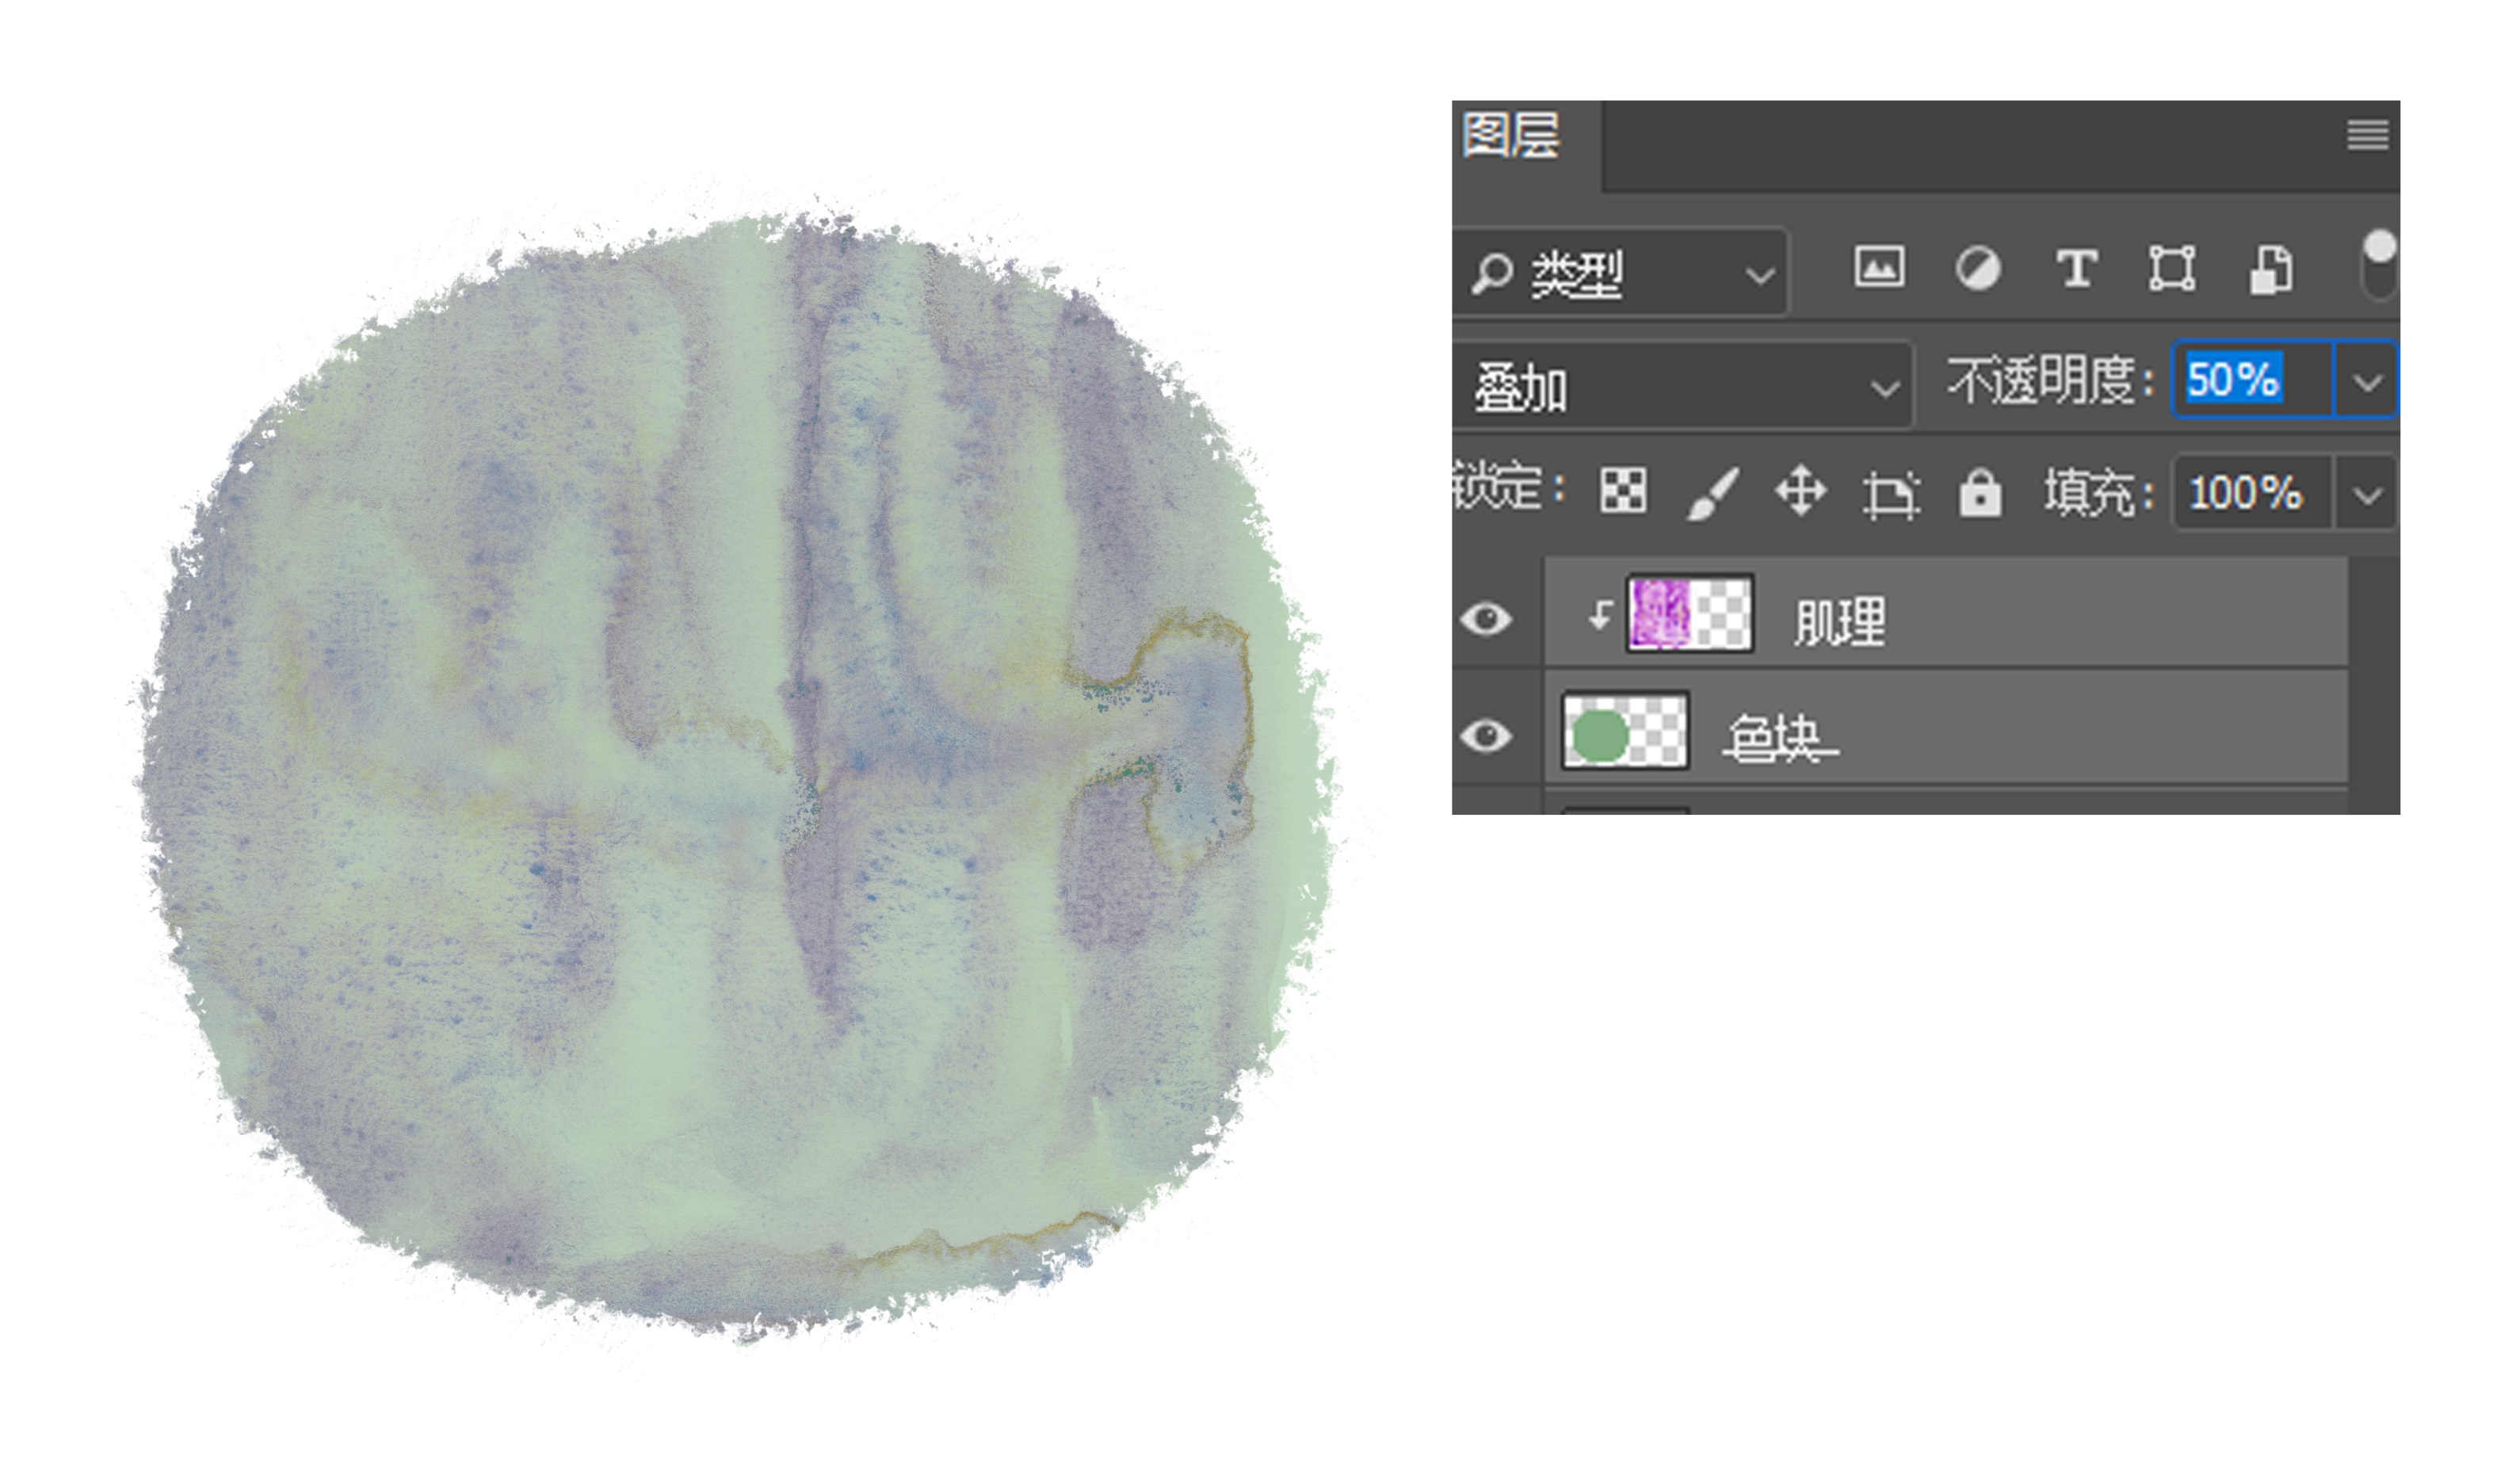Expand the 填充 fill slider arrow
Image resolution: width=2520 pixels, height=1475 pixels.
pyautogui.click(x=2367, y=494)
